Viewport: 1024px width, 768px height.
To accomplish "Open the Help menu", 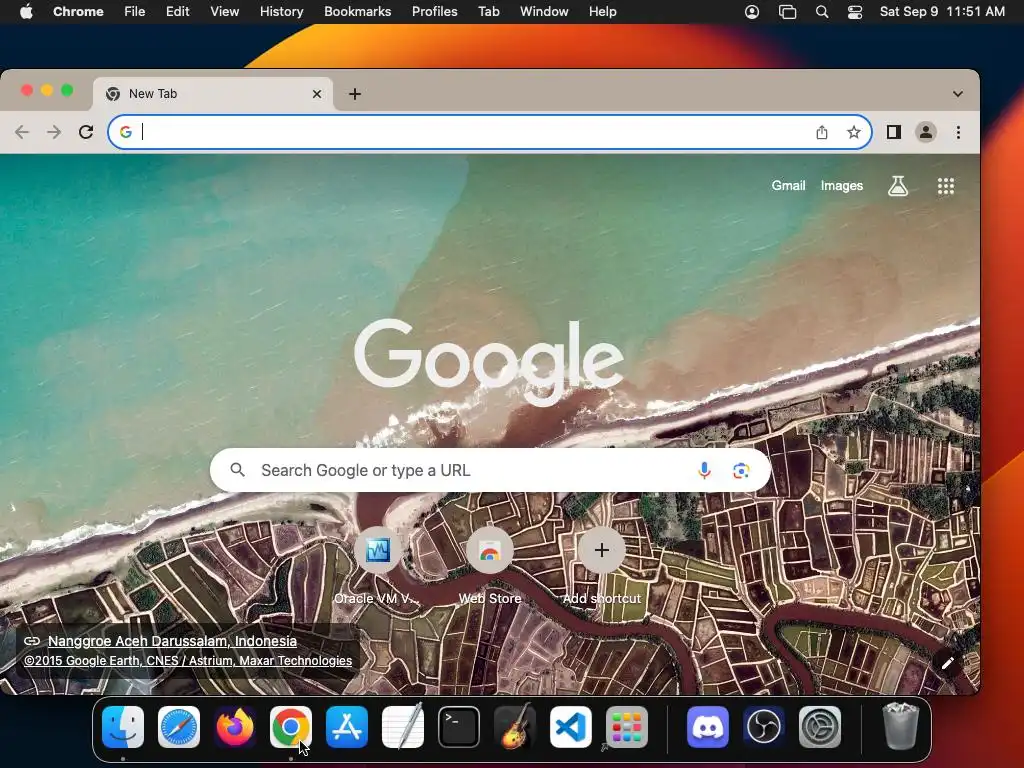I will pos(602,12).
